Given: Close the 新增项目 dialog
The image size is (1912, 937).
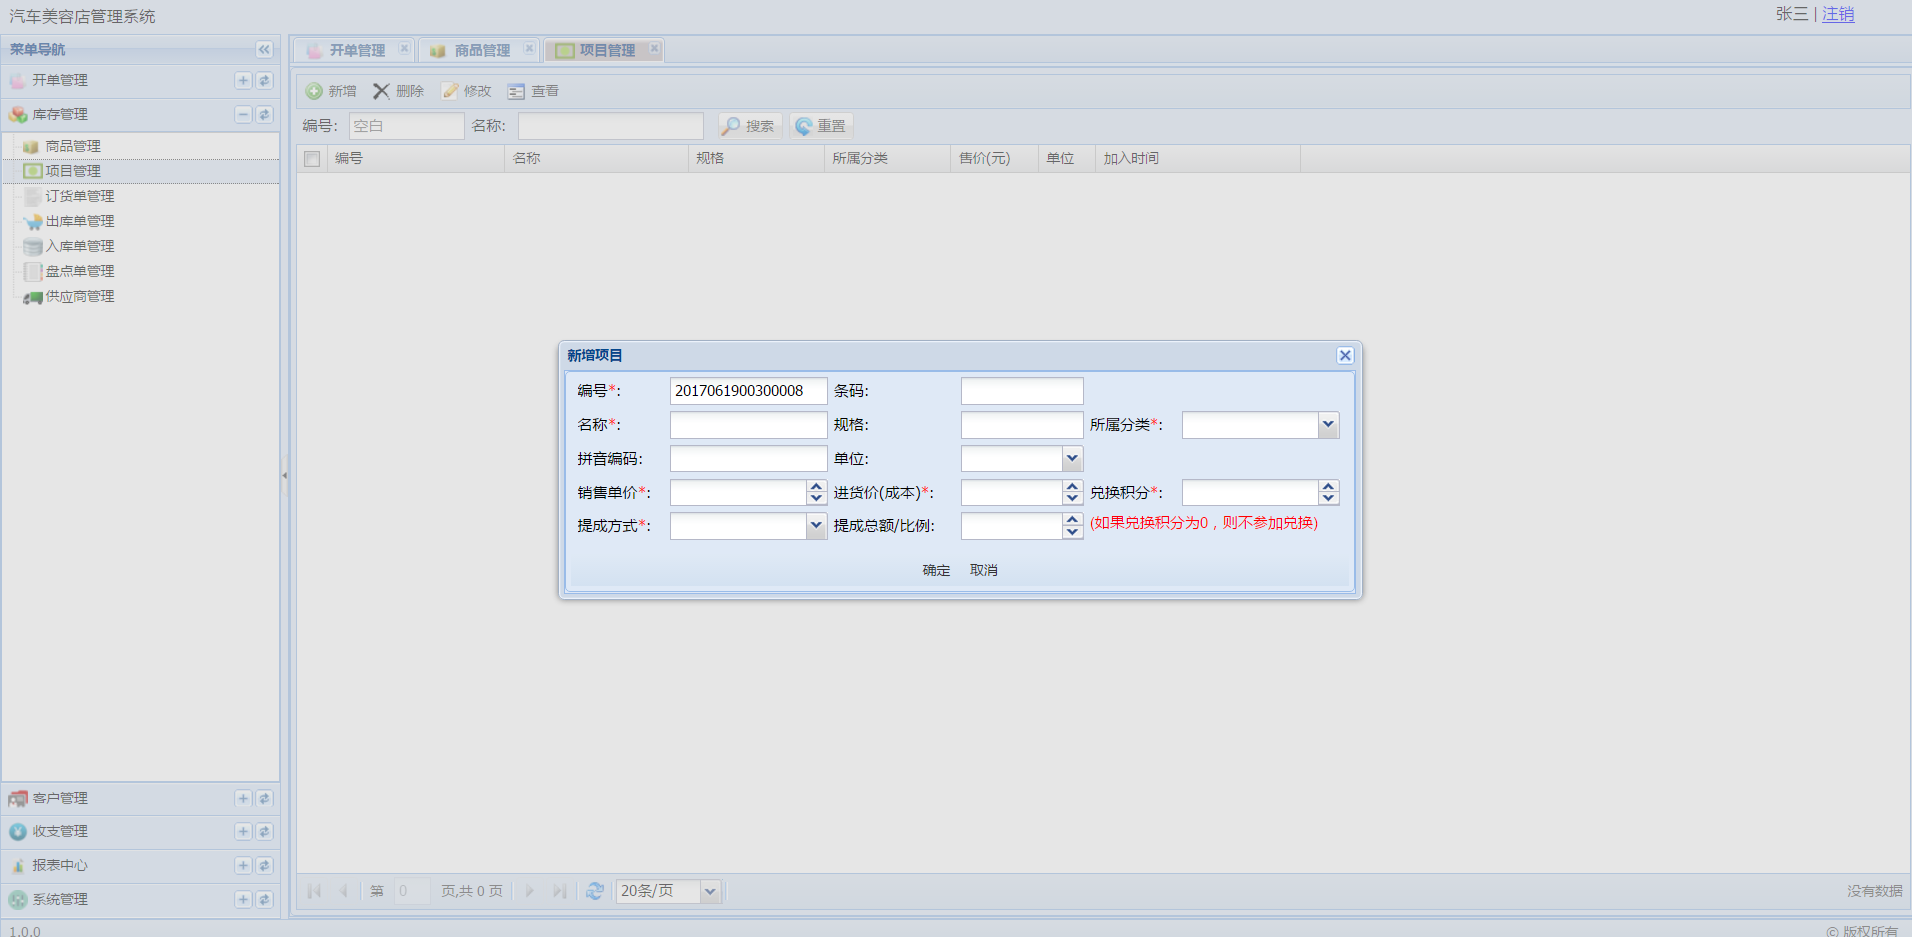Looking at the screenshot, I should click(x=1345, y=355).
